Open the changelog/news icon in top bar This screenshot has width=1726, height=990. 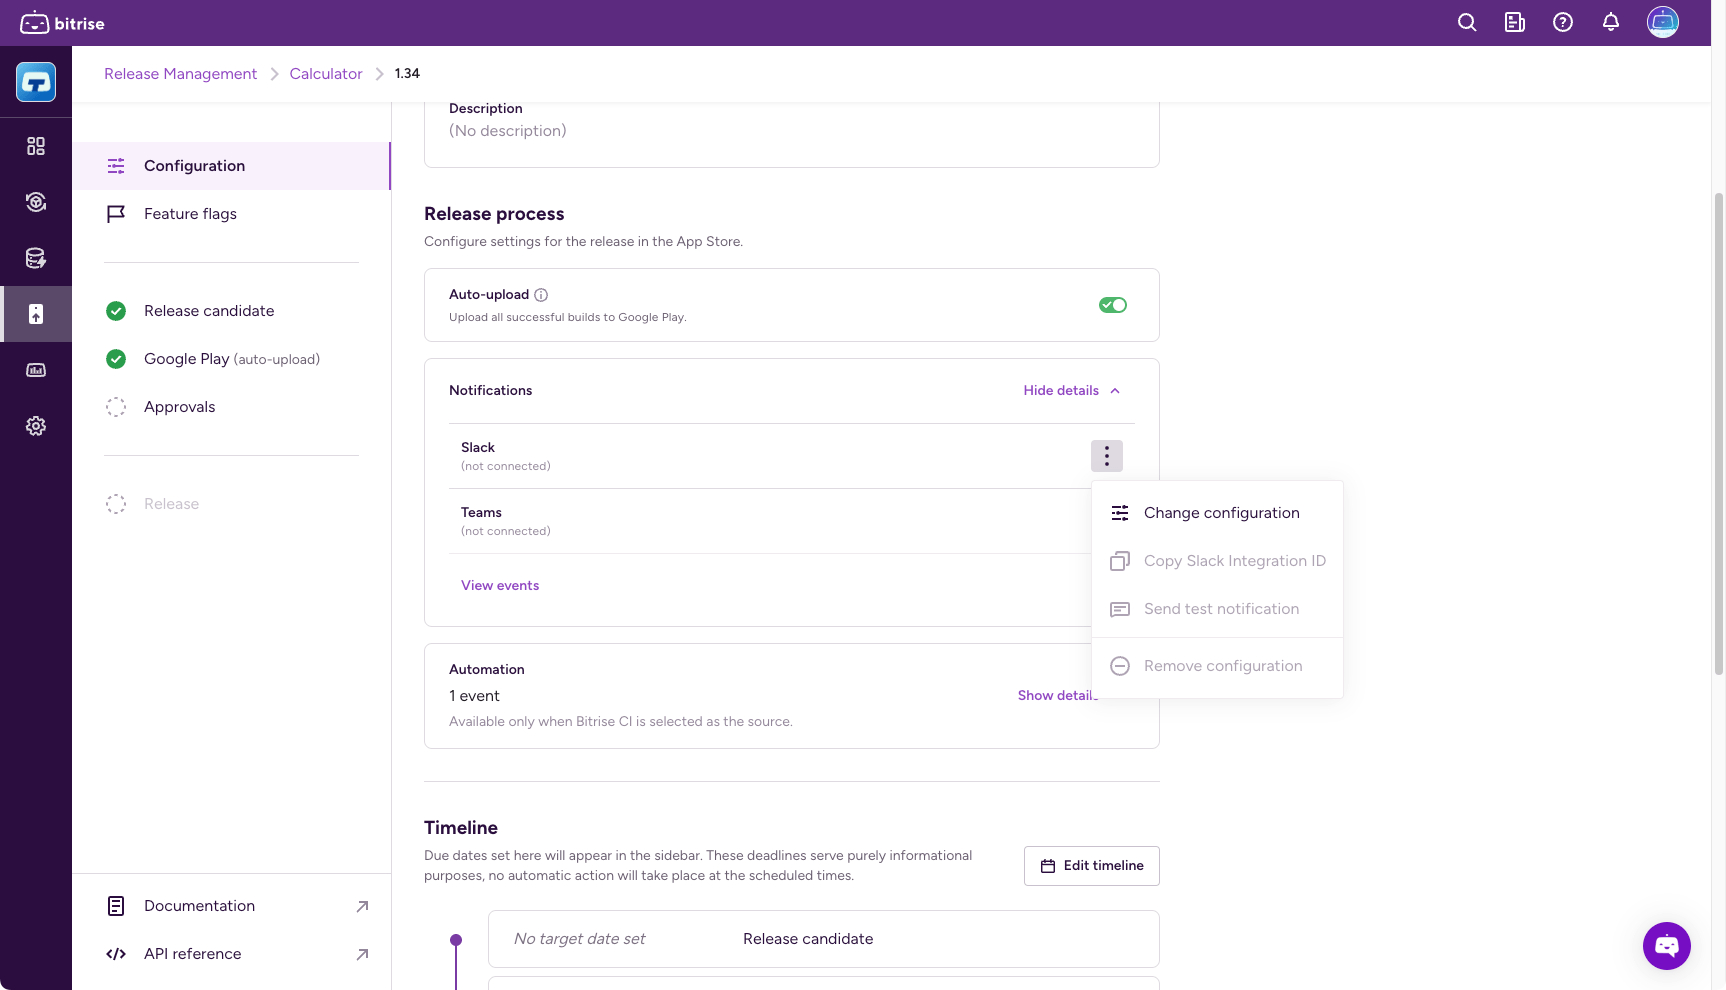(x=1514, y=22)
